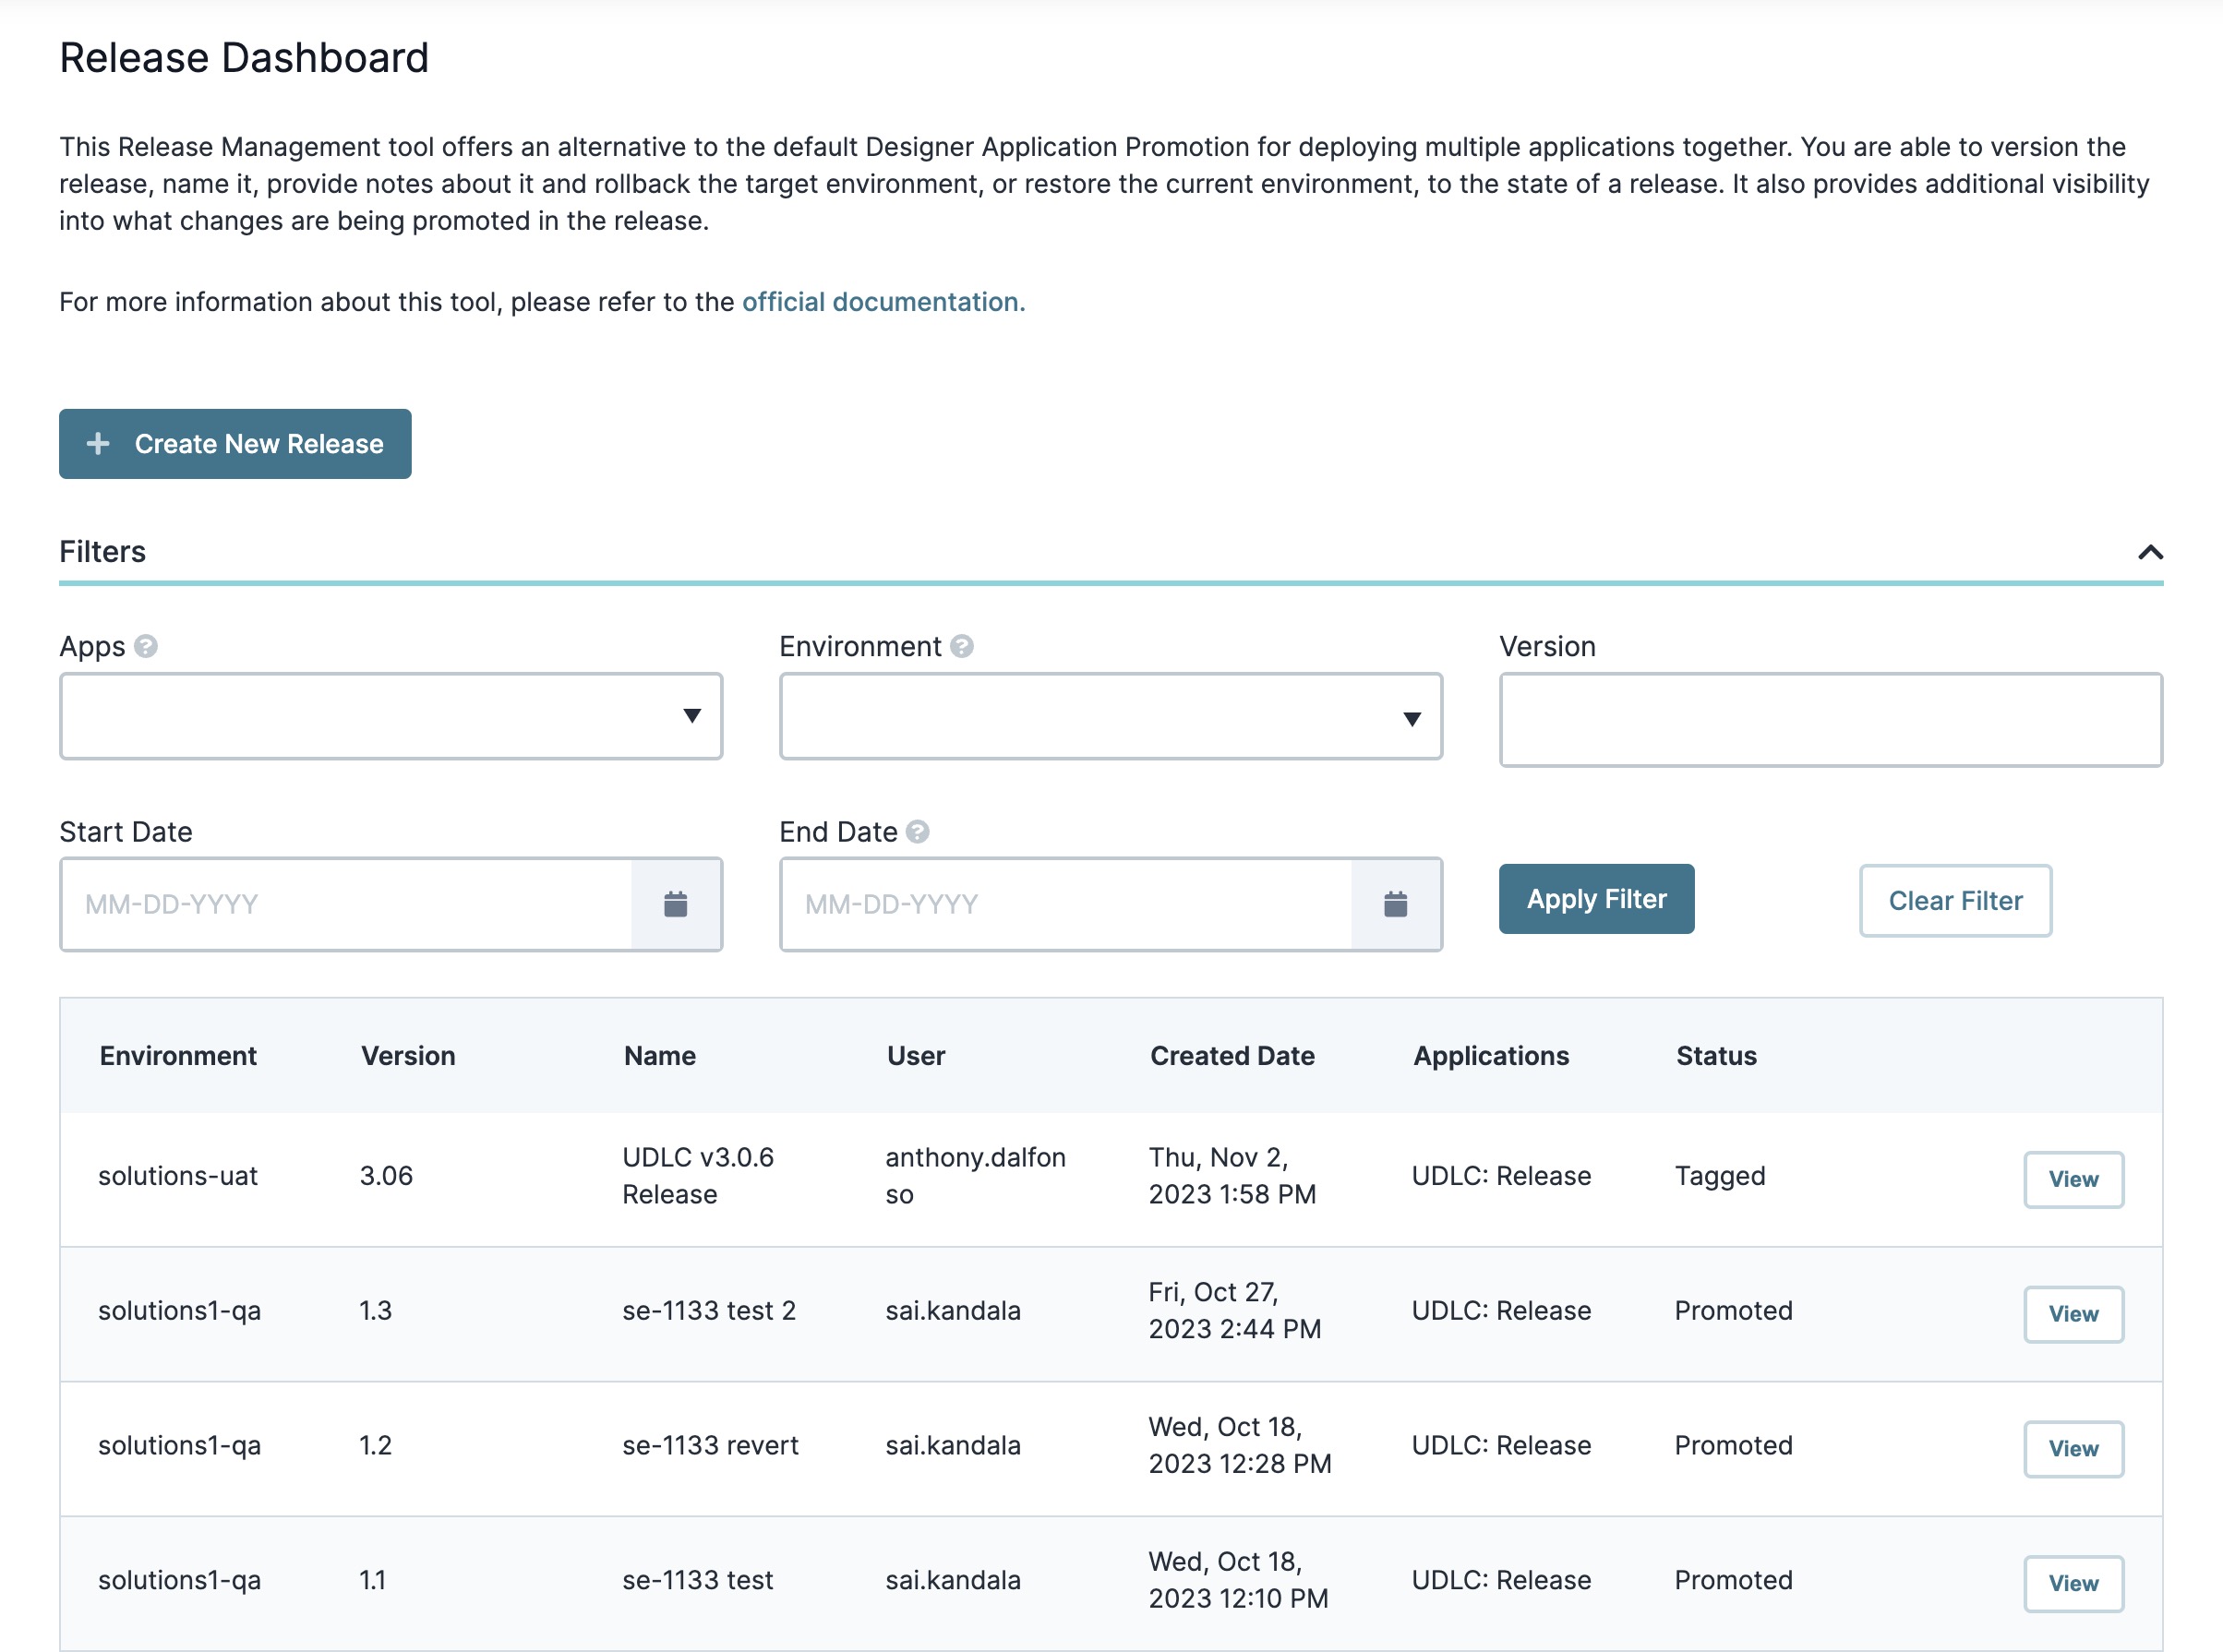
Task: Click version 1.2 cell
Action: click(x=376, y=1446)
